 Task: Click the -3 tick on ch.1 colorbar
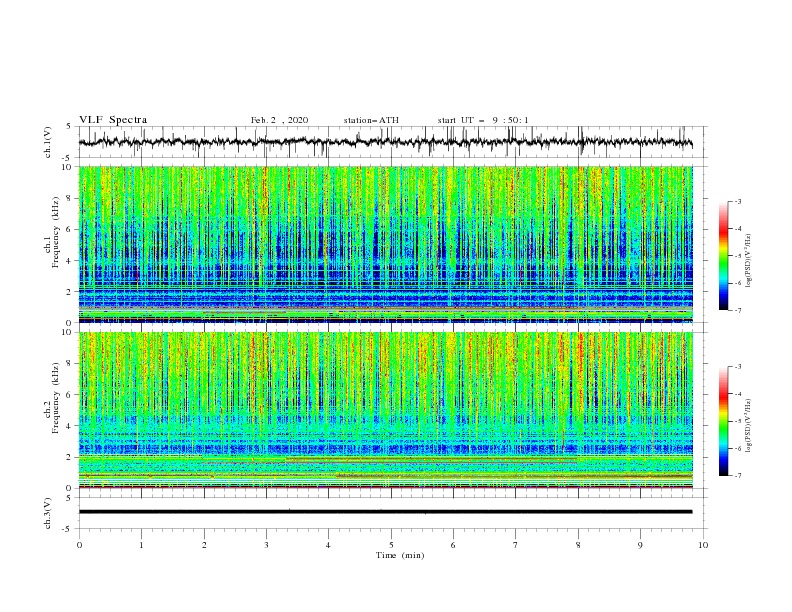[x=738, y=201]
